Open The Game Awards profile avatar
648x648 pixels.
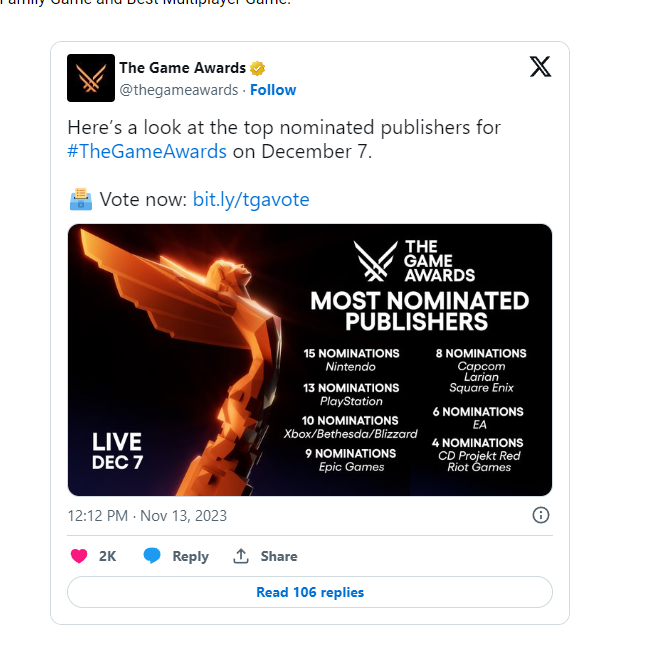point(91,78)
